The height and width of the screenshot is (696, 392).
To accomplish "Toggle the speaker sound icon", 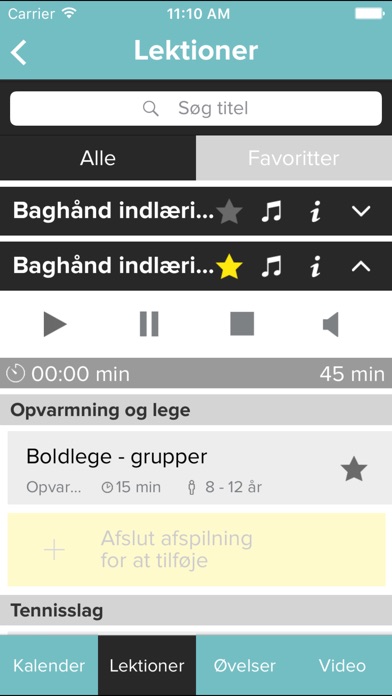I will click(331, 324).
